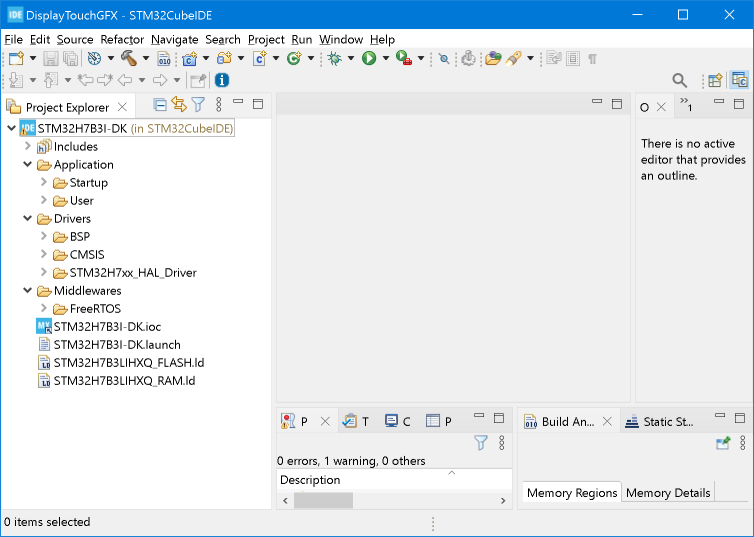
Task: Click the Problems view filter funnel icon
Action: (481, 443)
